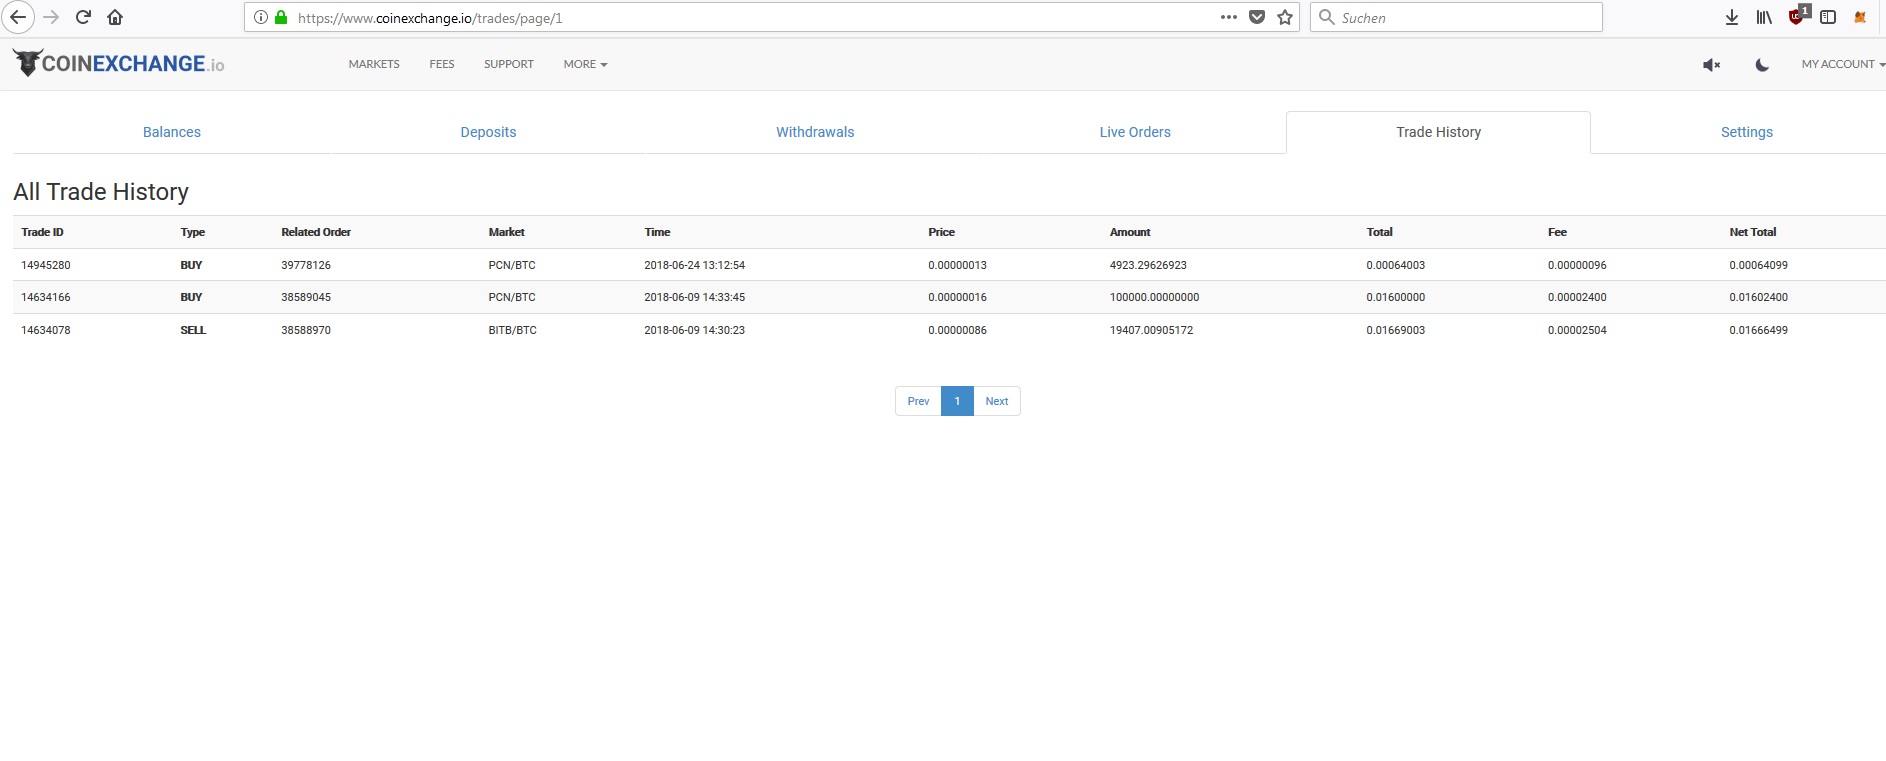Click Trade ID 14634078 cell
The image size is (1886, 761).
[x=46, y=330]
